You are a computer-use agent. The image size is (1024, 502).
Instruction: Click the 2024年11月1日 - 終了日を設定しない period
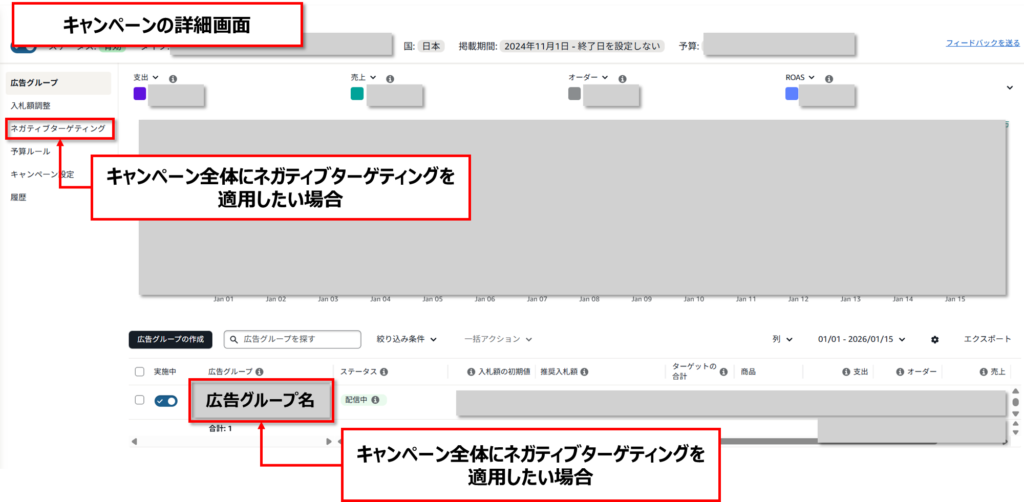click(582, 46)
